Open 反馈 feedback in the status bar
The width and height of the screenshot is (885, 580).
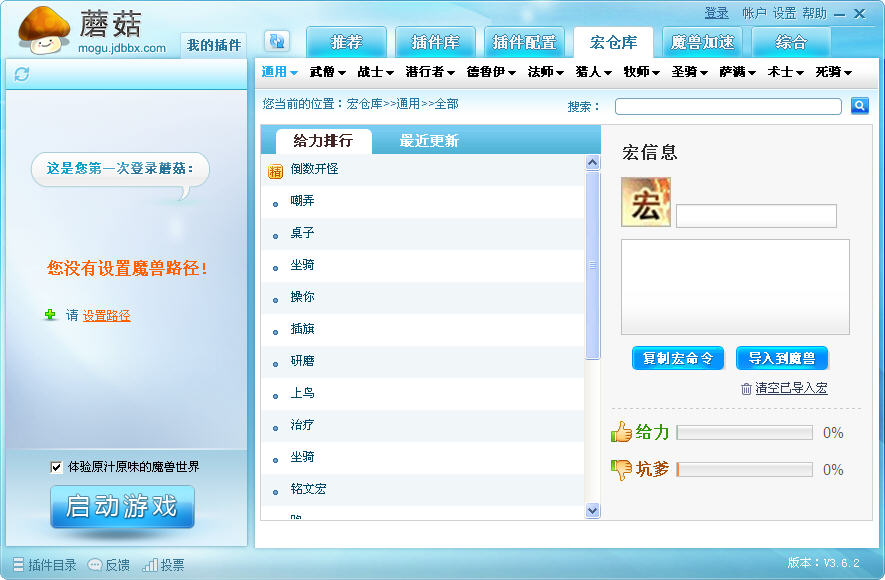[109, 565]
